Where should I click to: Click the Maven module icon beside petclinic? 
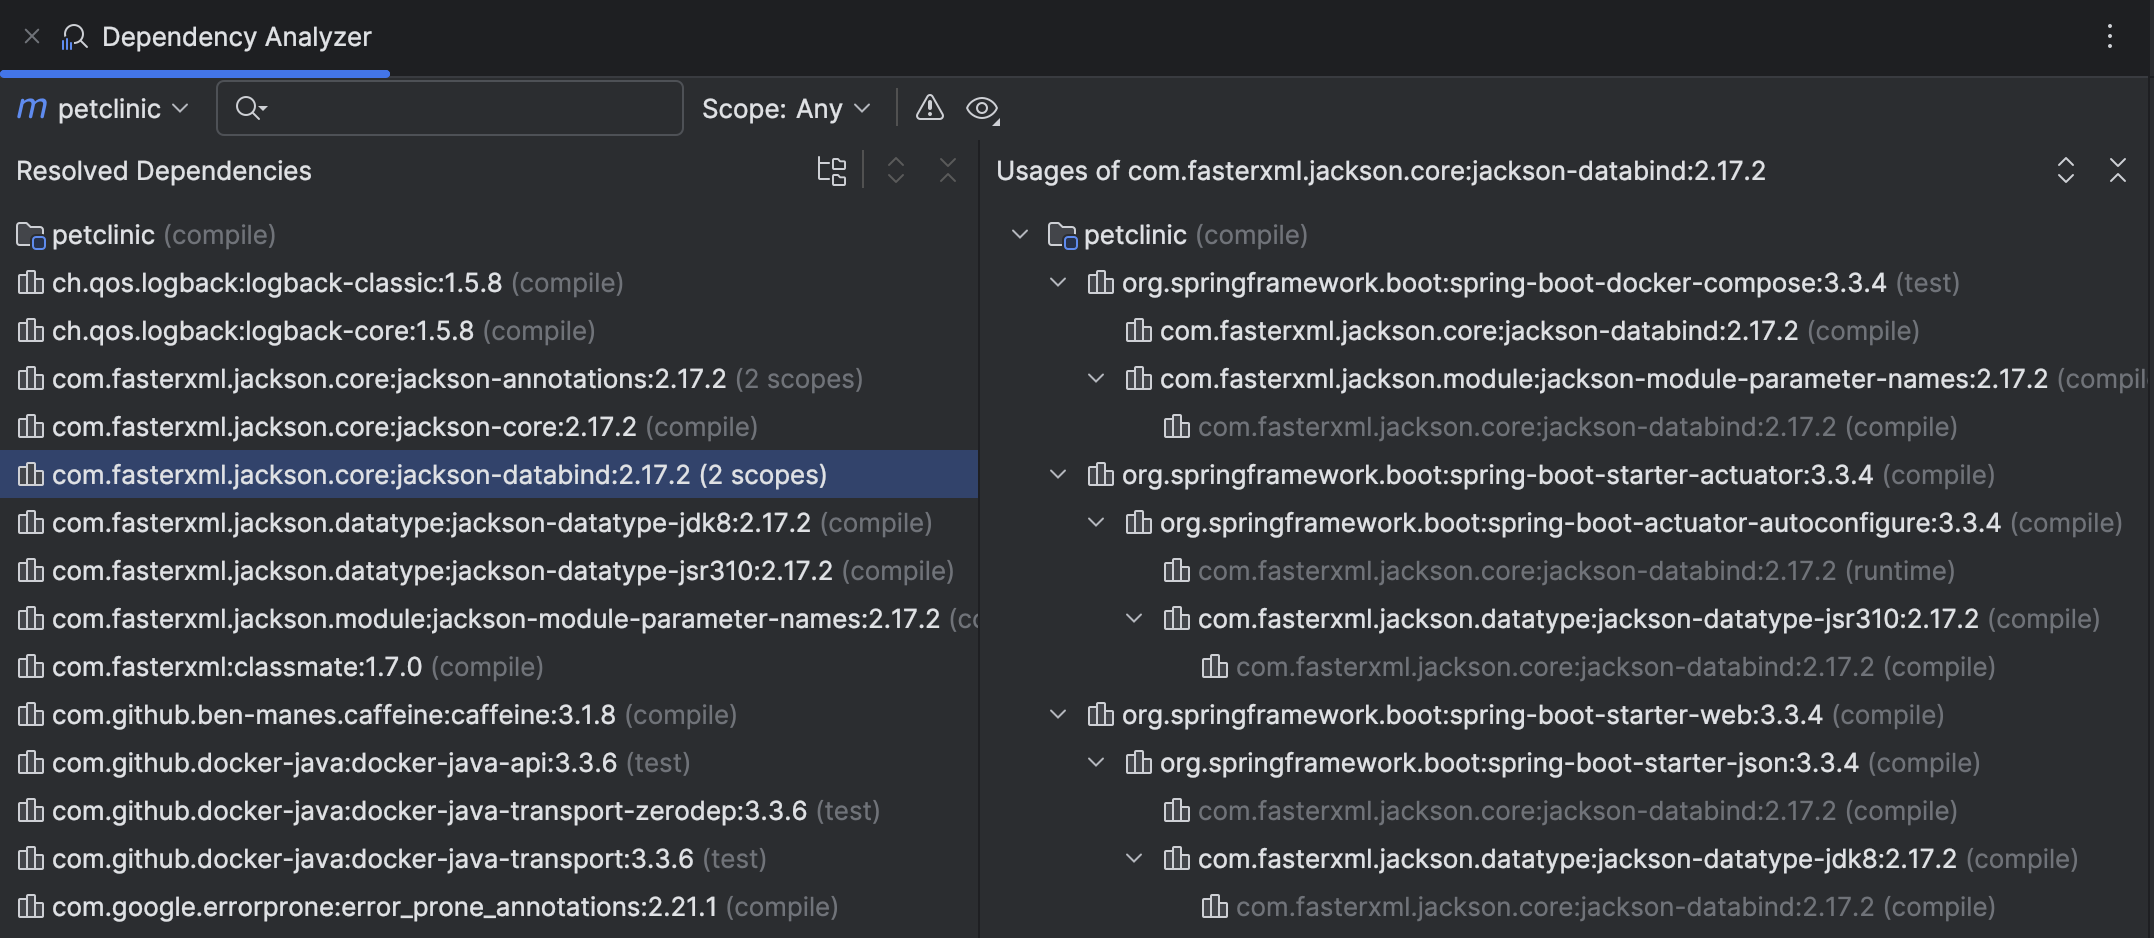[30, 108]
